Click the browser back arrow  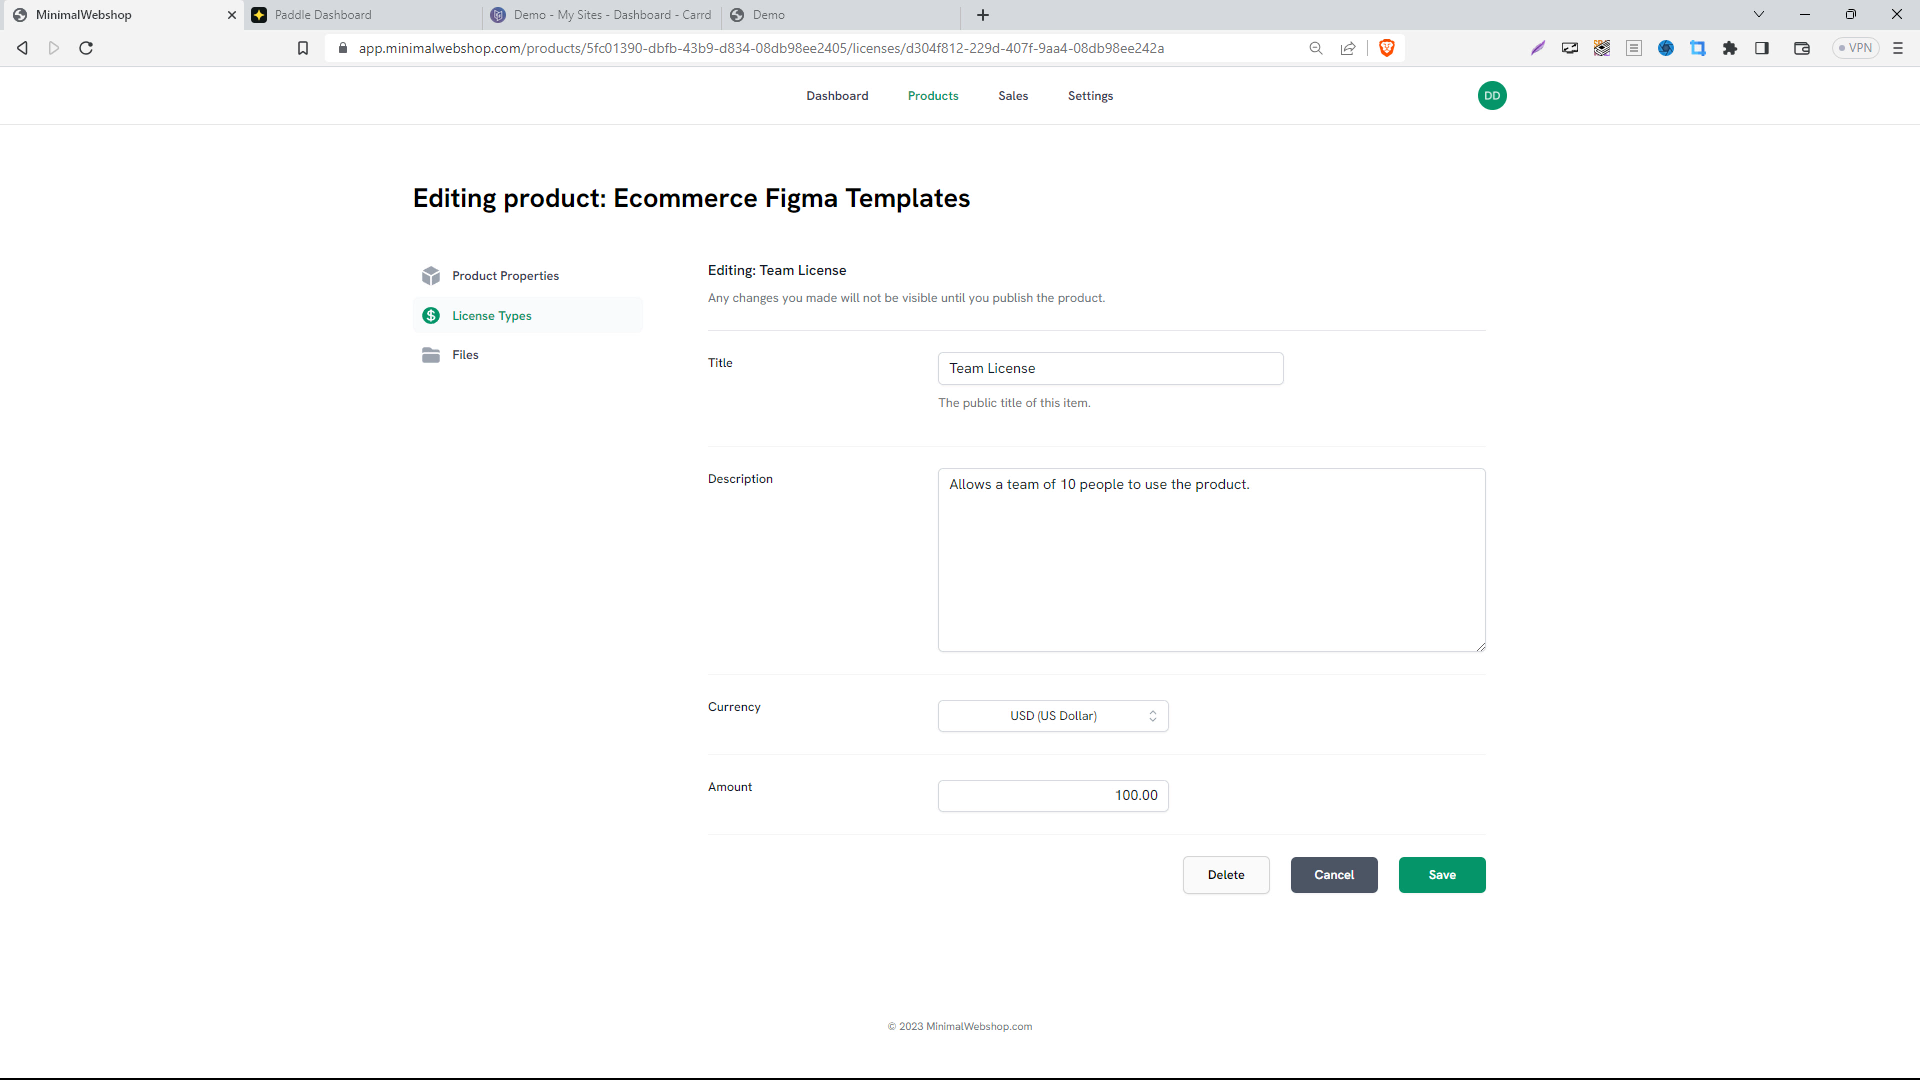click(22, 48)
